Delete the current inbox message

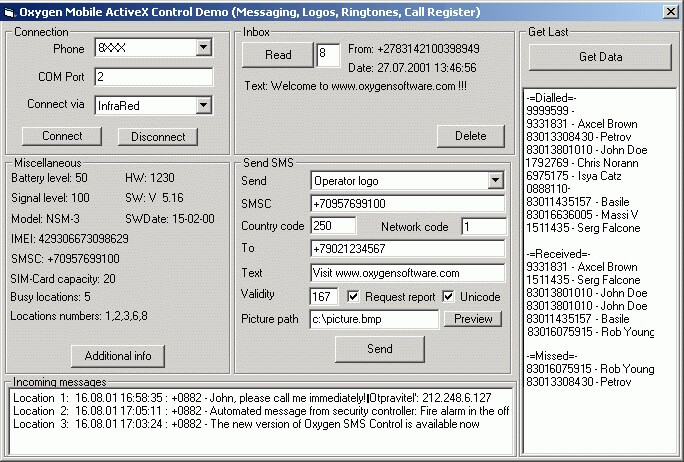(x=470, y=136)
